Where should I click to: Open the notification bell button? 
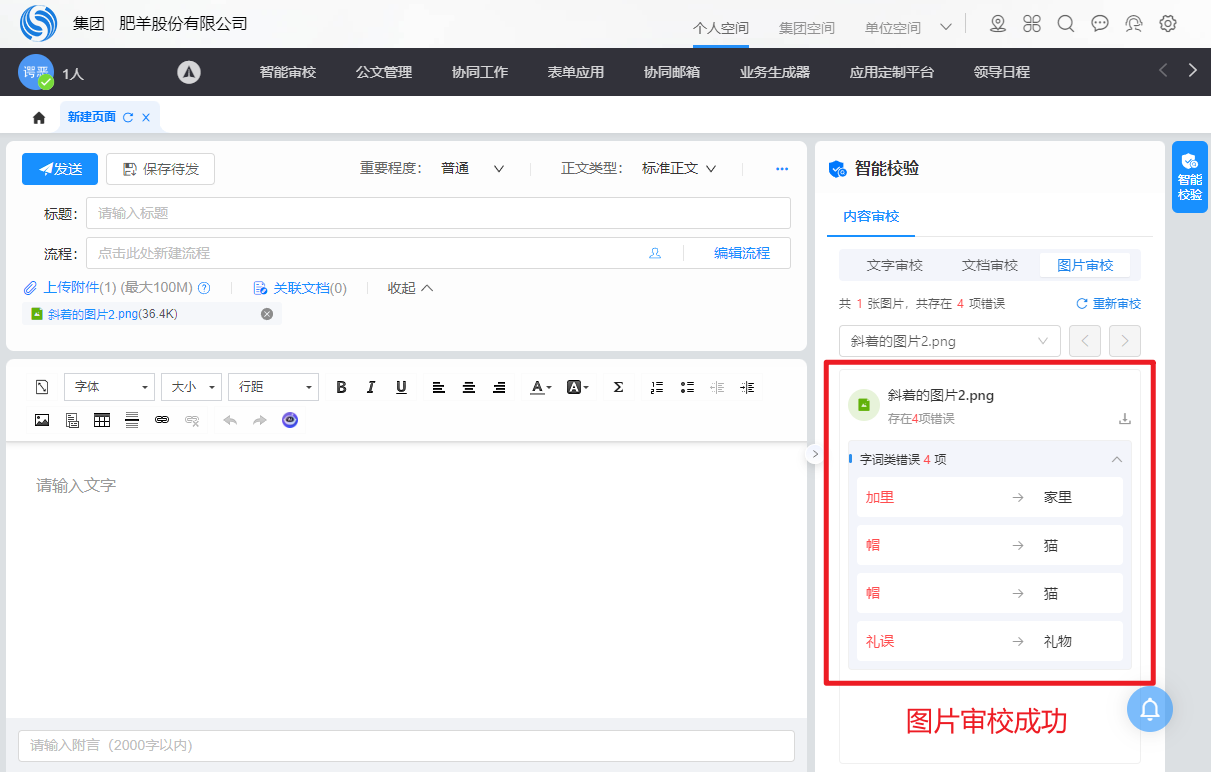point(1149,709)
